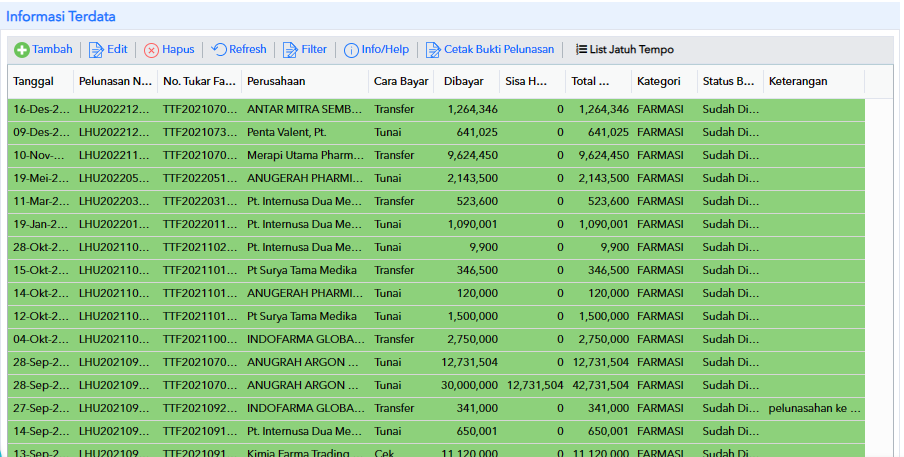Select the 341,000 Dibayar cell
904x457 pixels.
click(x=467, y=409)
